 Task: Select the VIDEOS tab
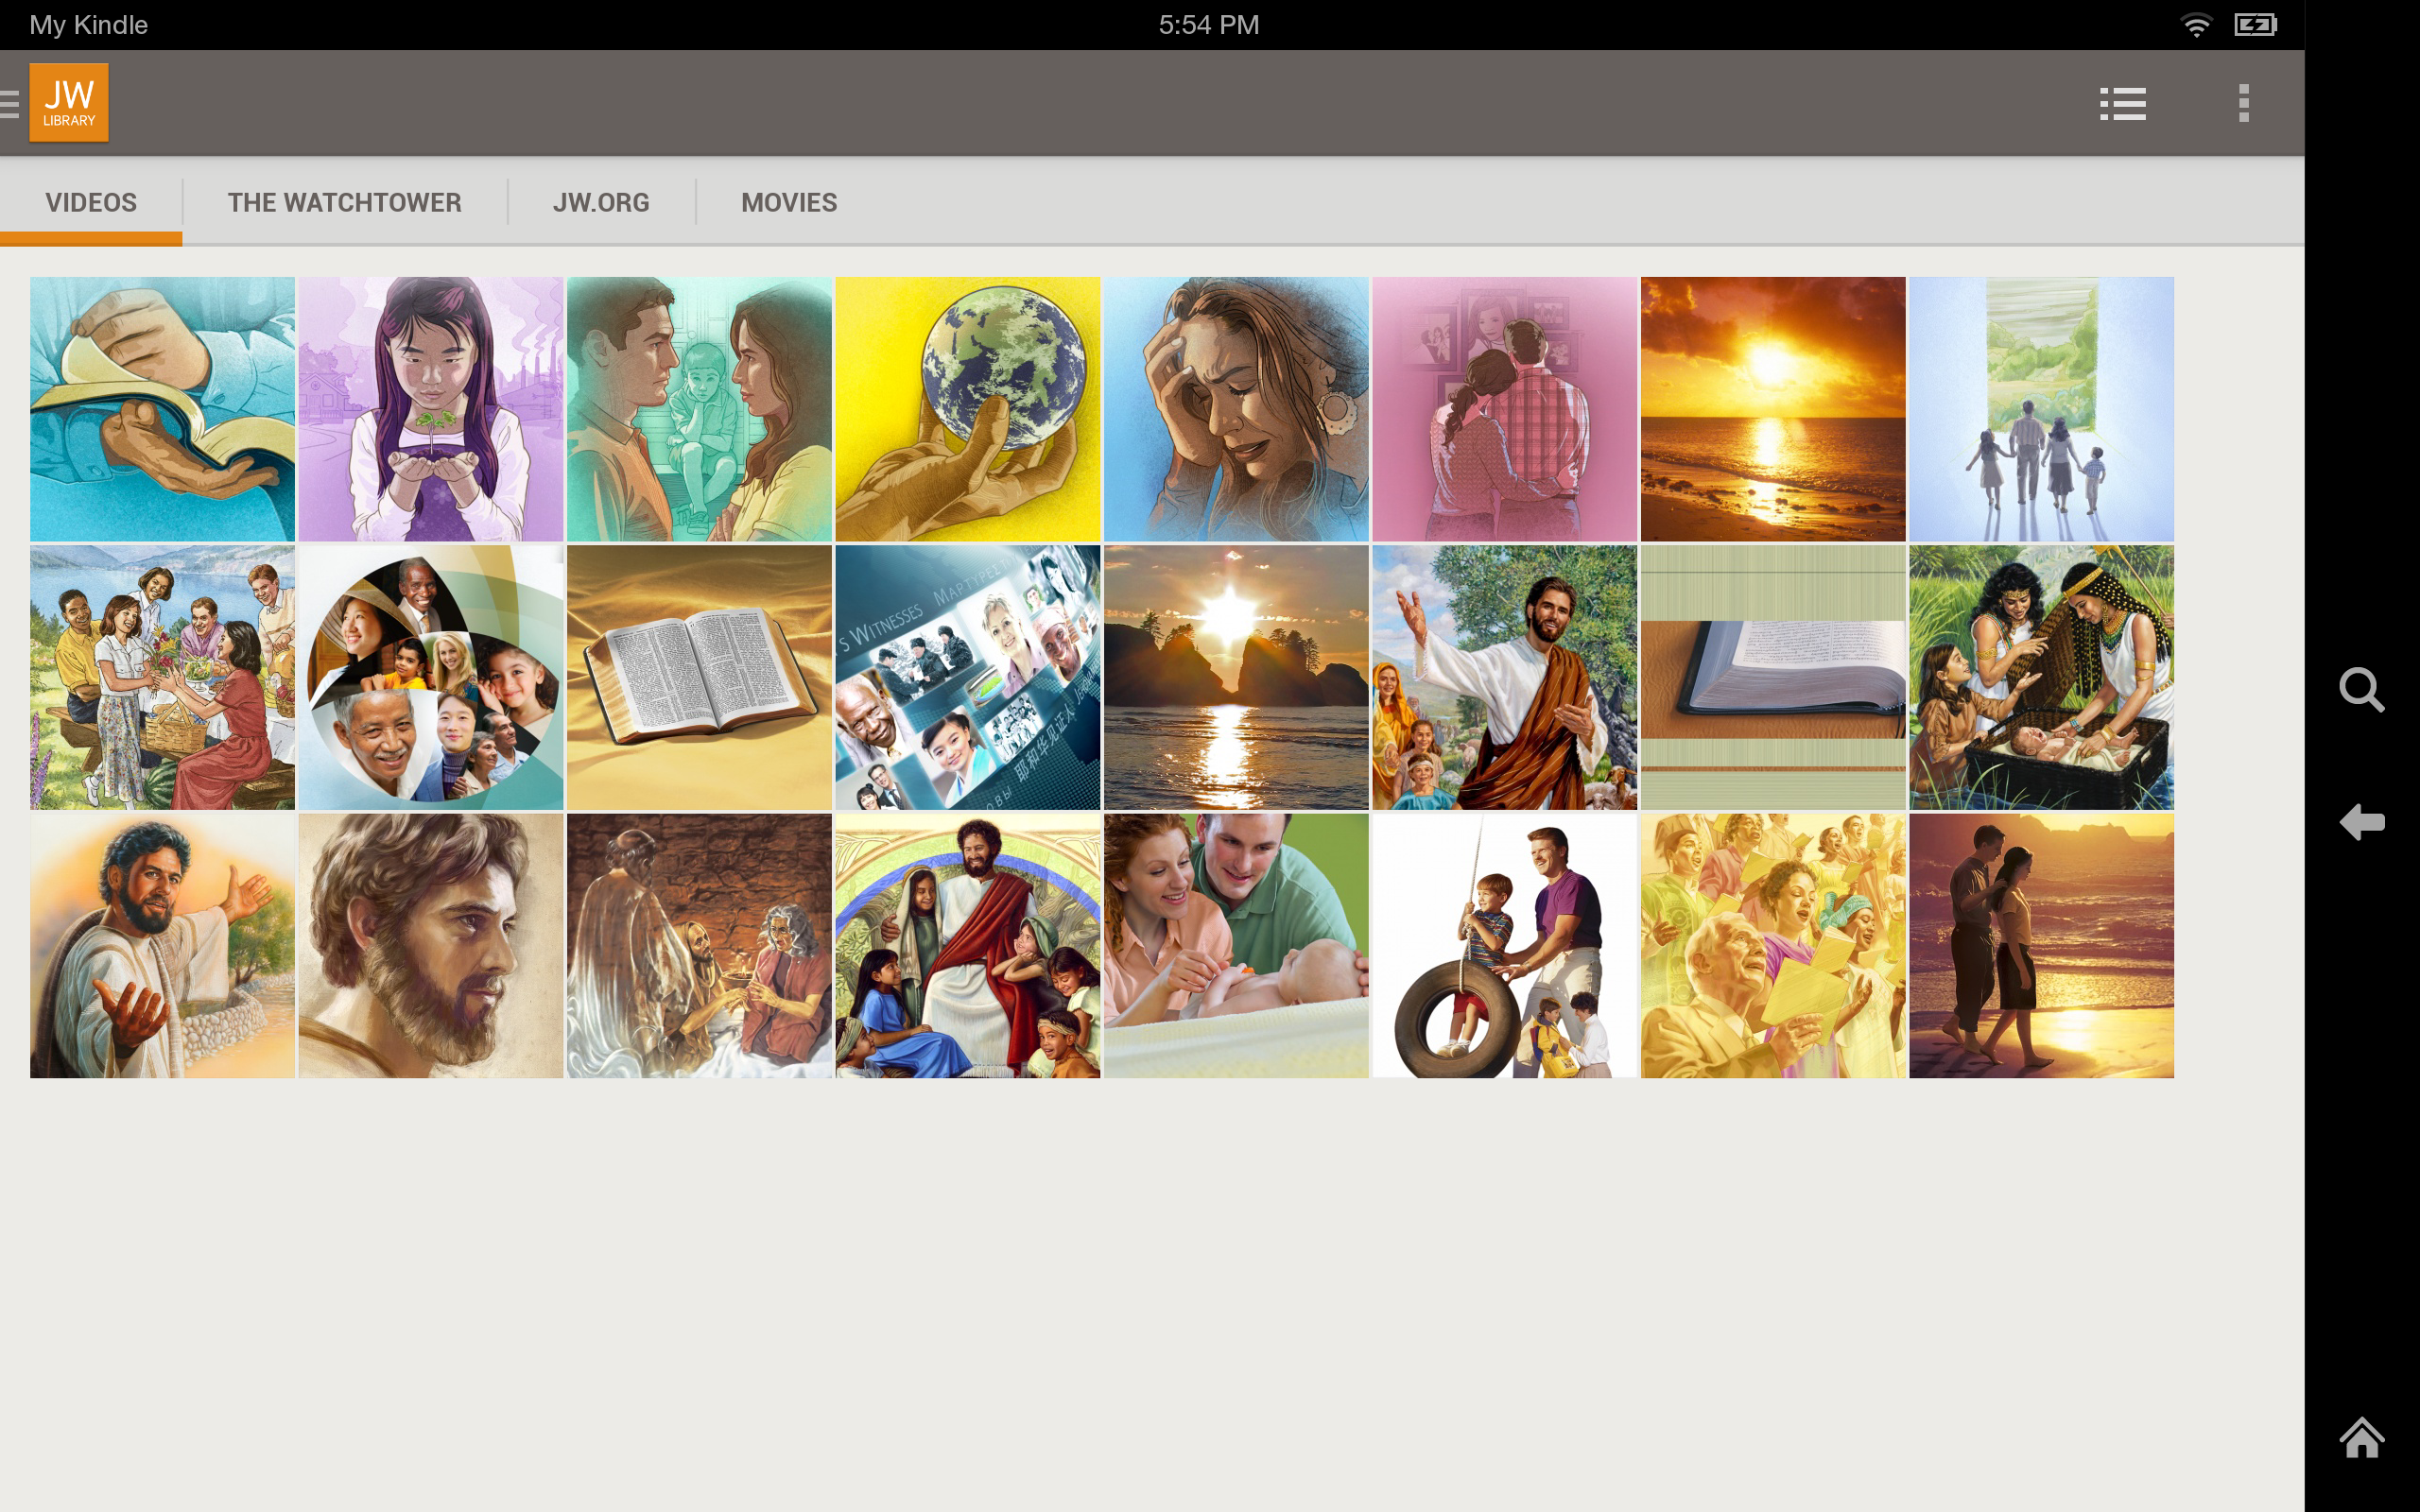(x=91, y=202)
